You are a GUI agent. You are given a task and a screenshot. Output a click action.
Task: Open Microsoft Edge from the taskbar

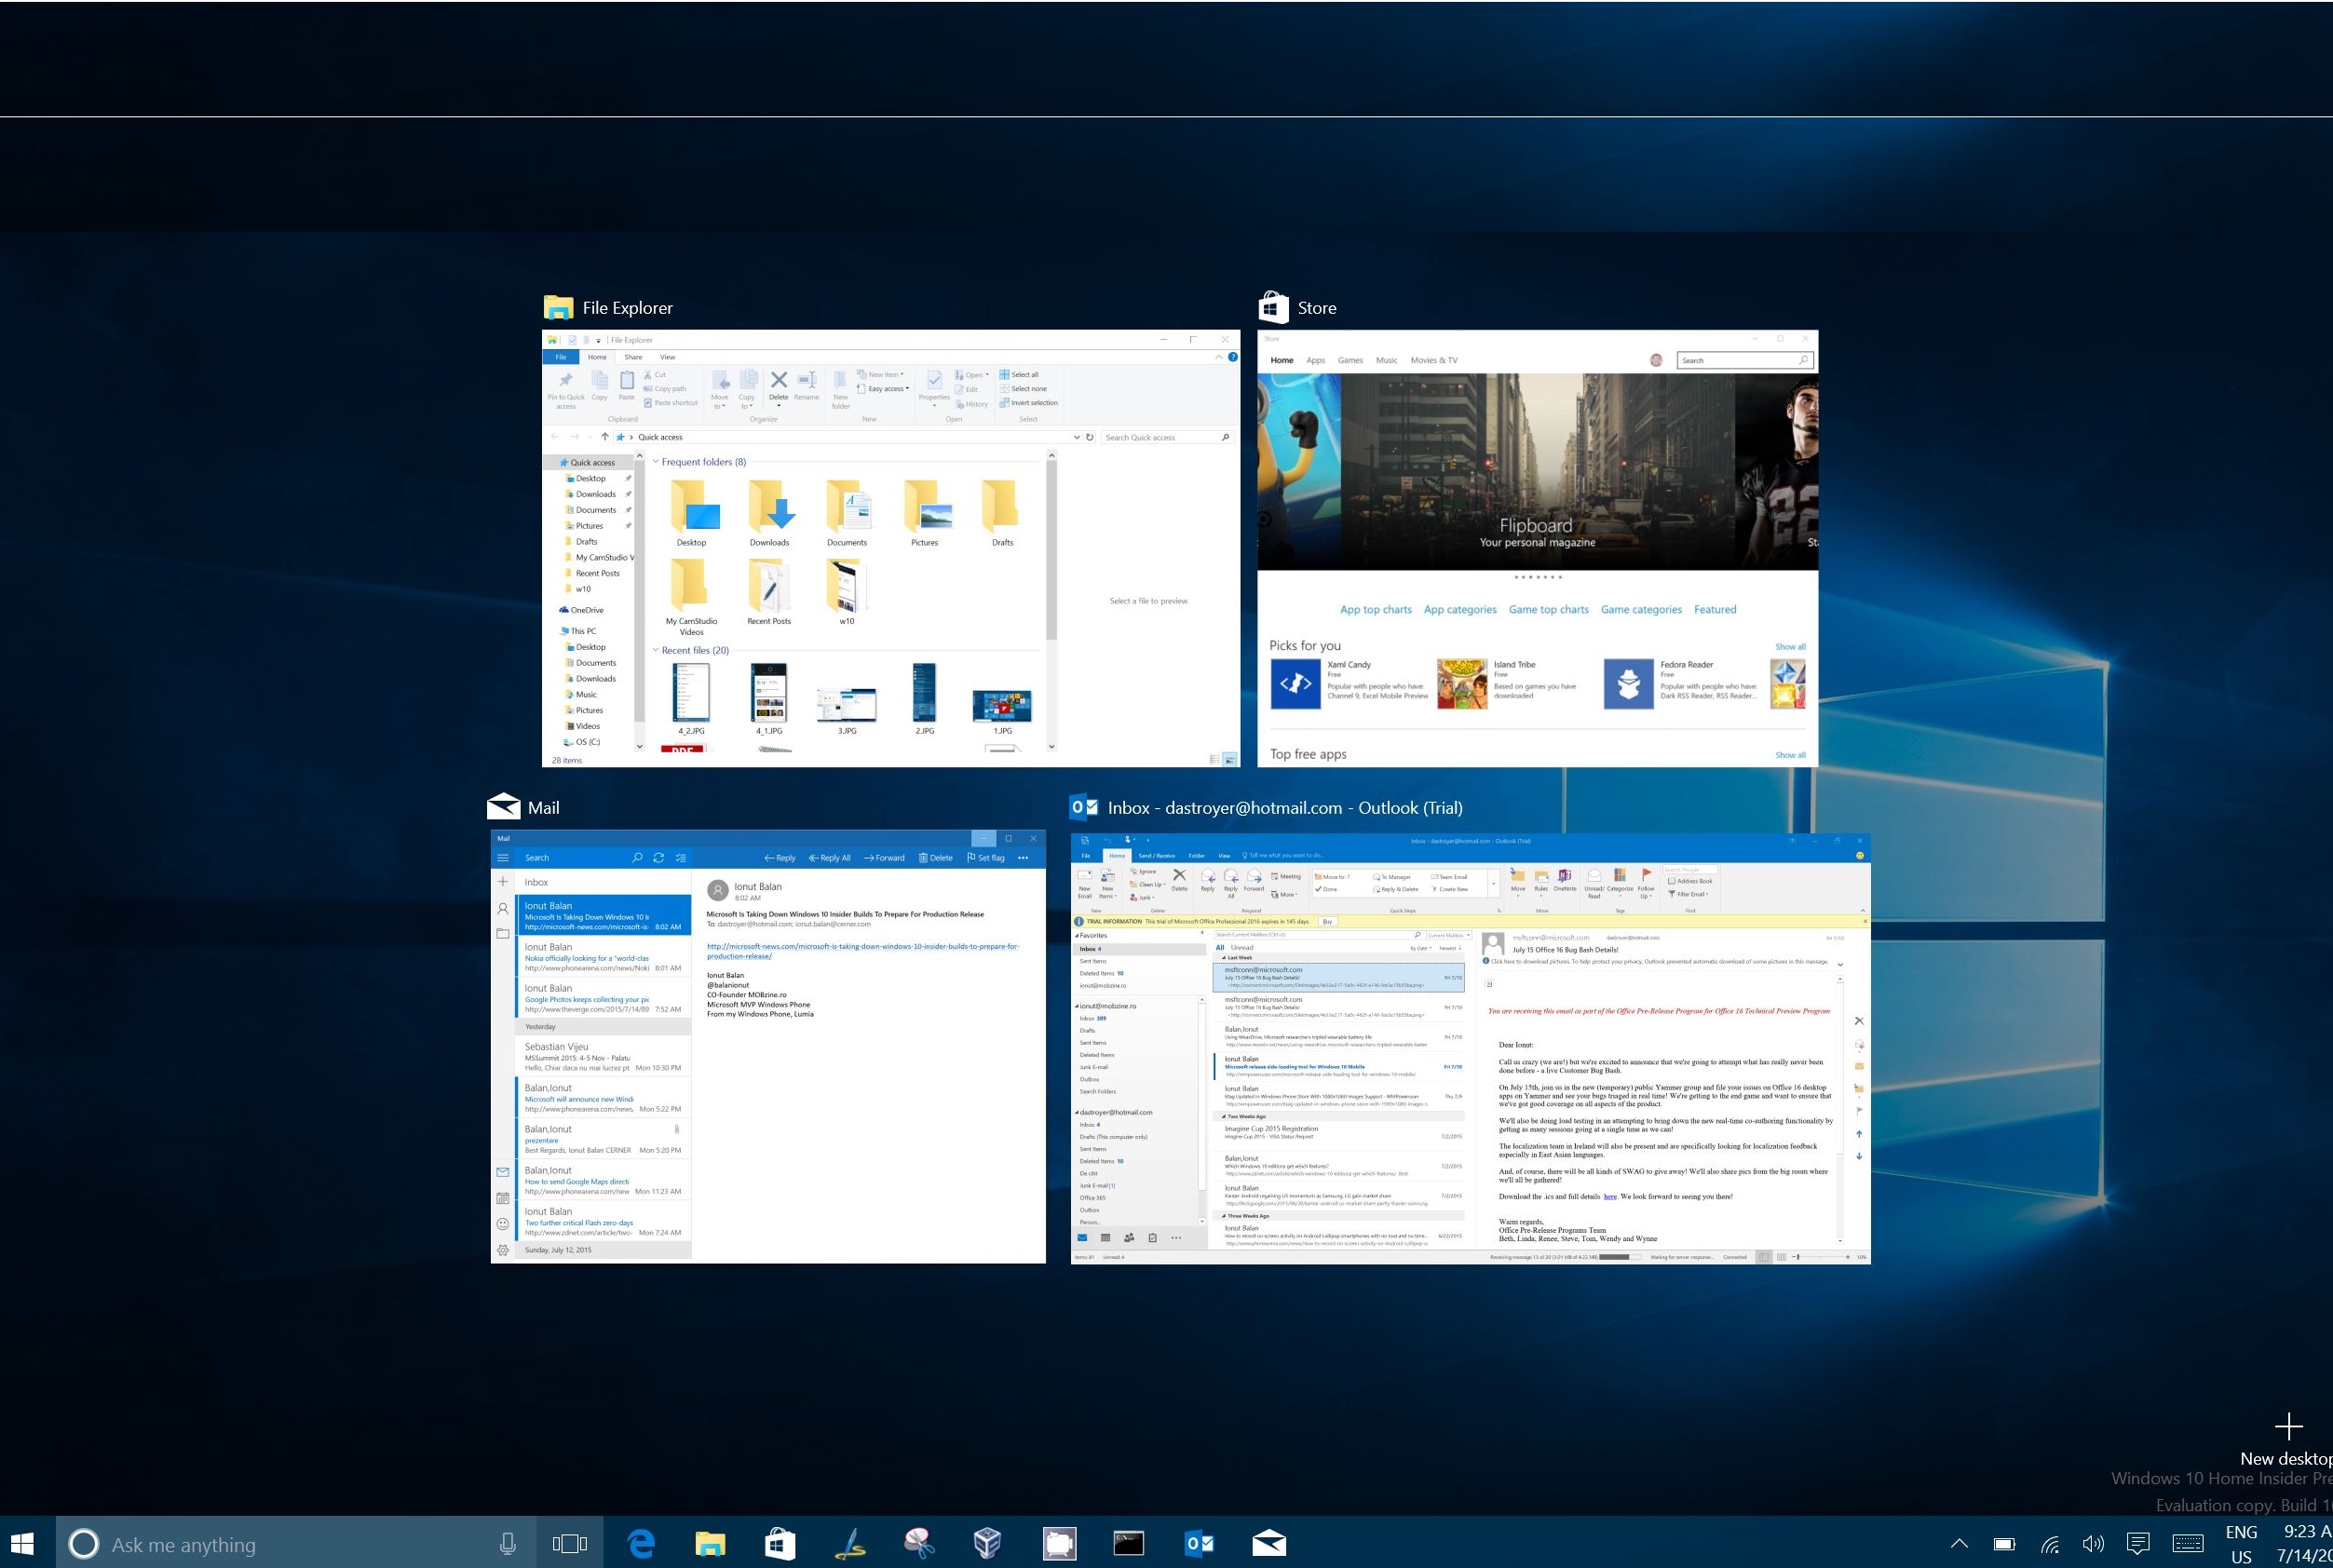tap(640, 1543)
